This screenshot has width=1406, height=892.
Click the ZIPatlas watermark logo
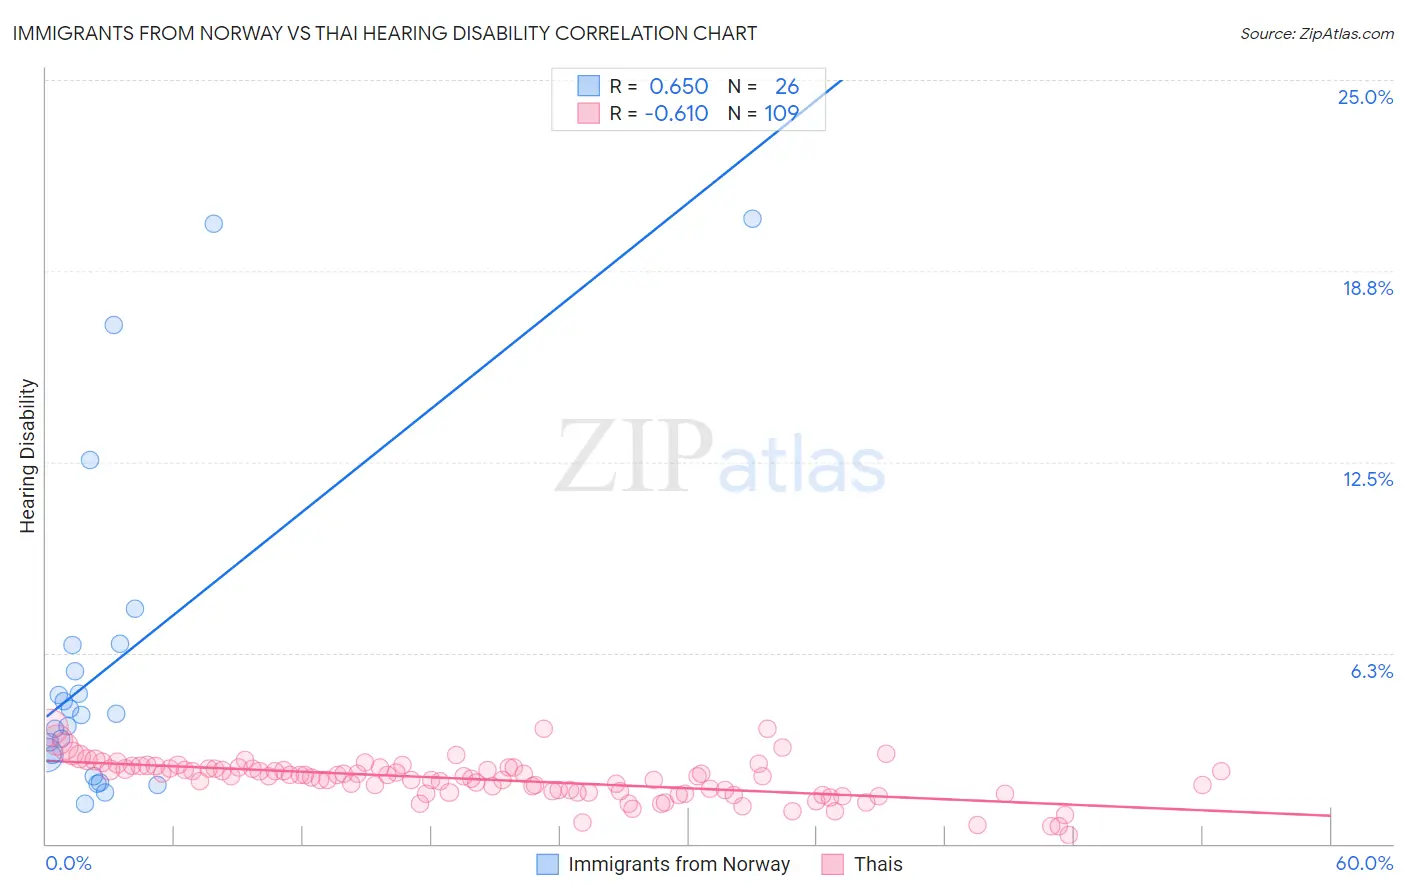pyautogui.click(x=720, y=458)
